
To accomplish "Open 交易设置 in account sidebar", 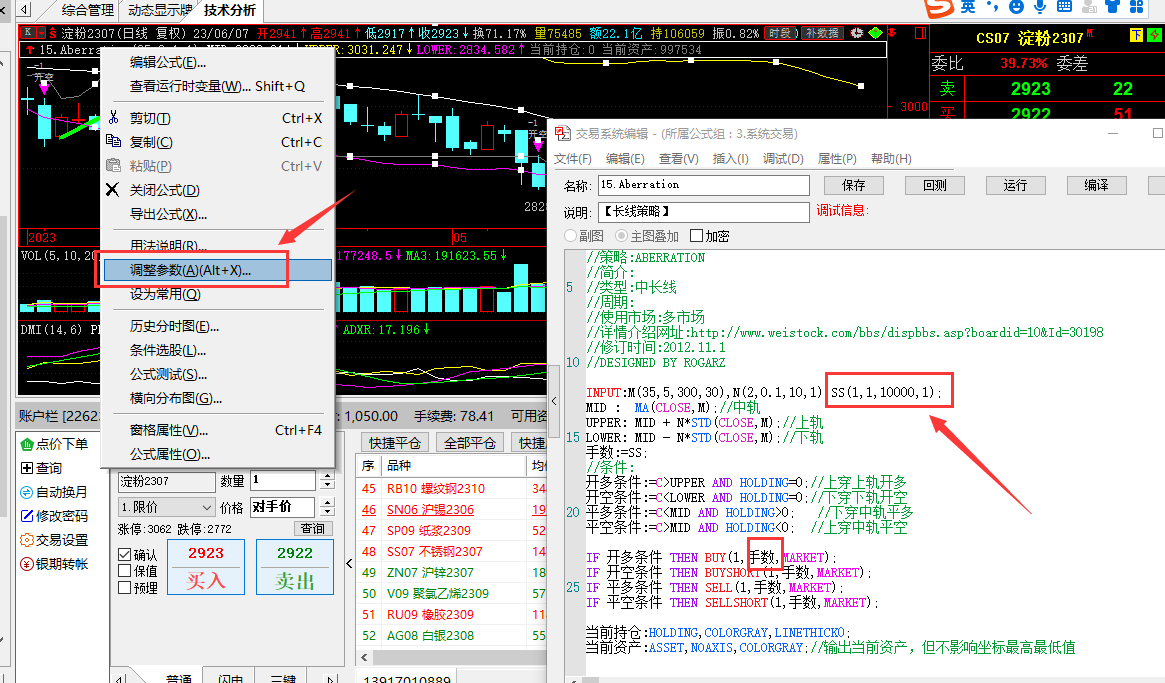I will point(54,540).
